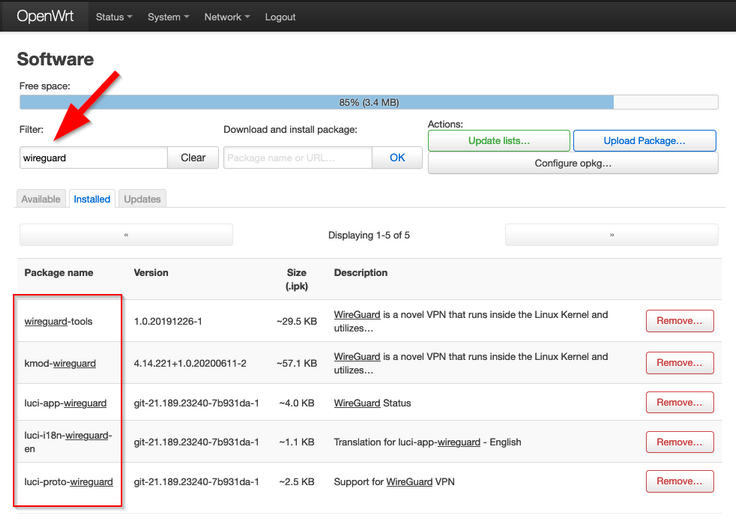This screenshot has height=522, width=736.
Task: Click the Filter text field
Action: tap(93, 158)
